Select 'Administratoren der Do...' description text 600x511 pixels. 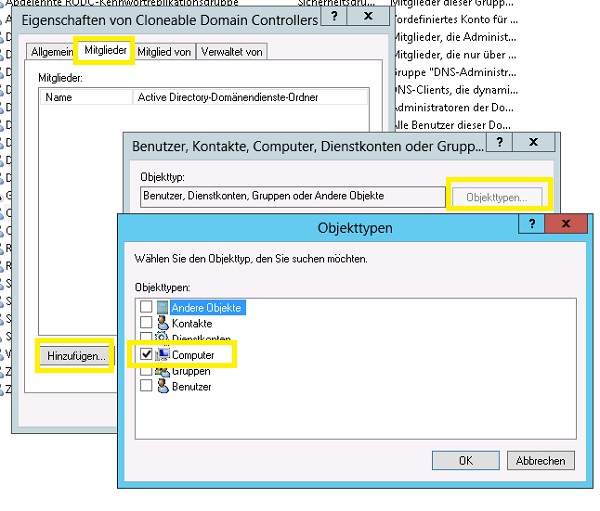pyautogui.click(x=454, y=107)
